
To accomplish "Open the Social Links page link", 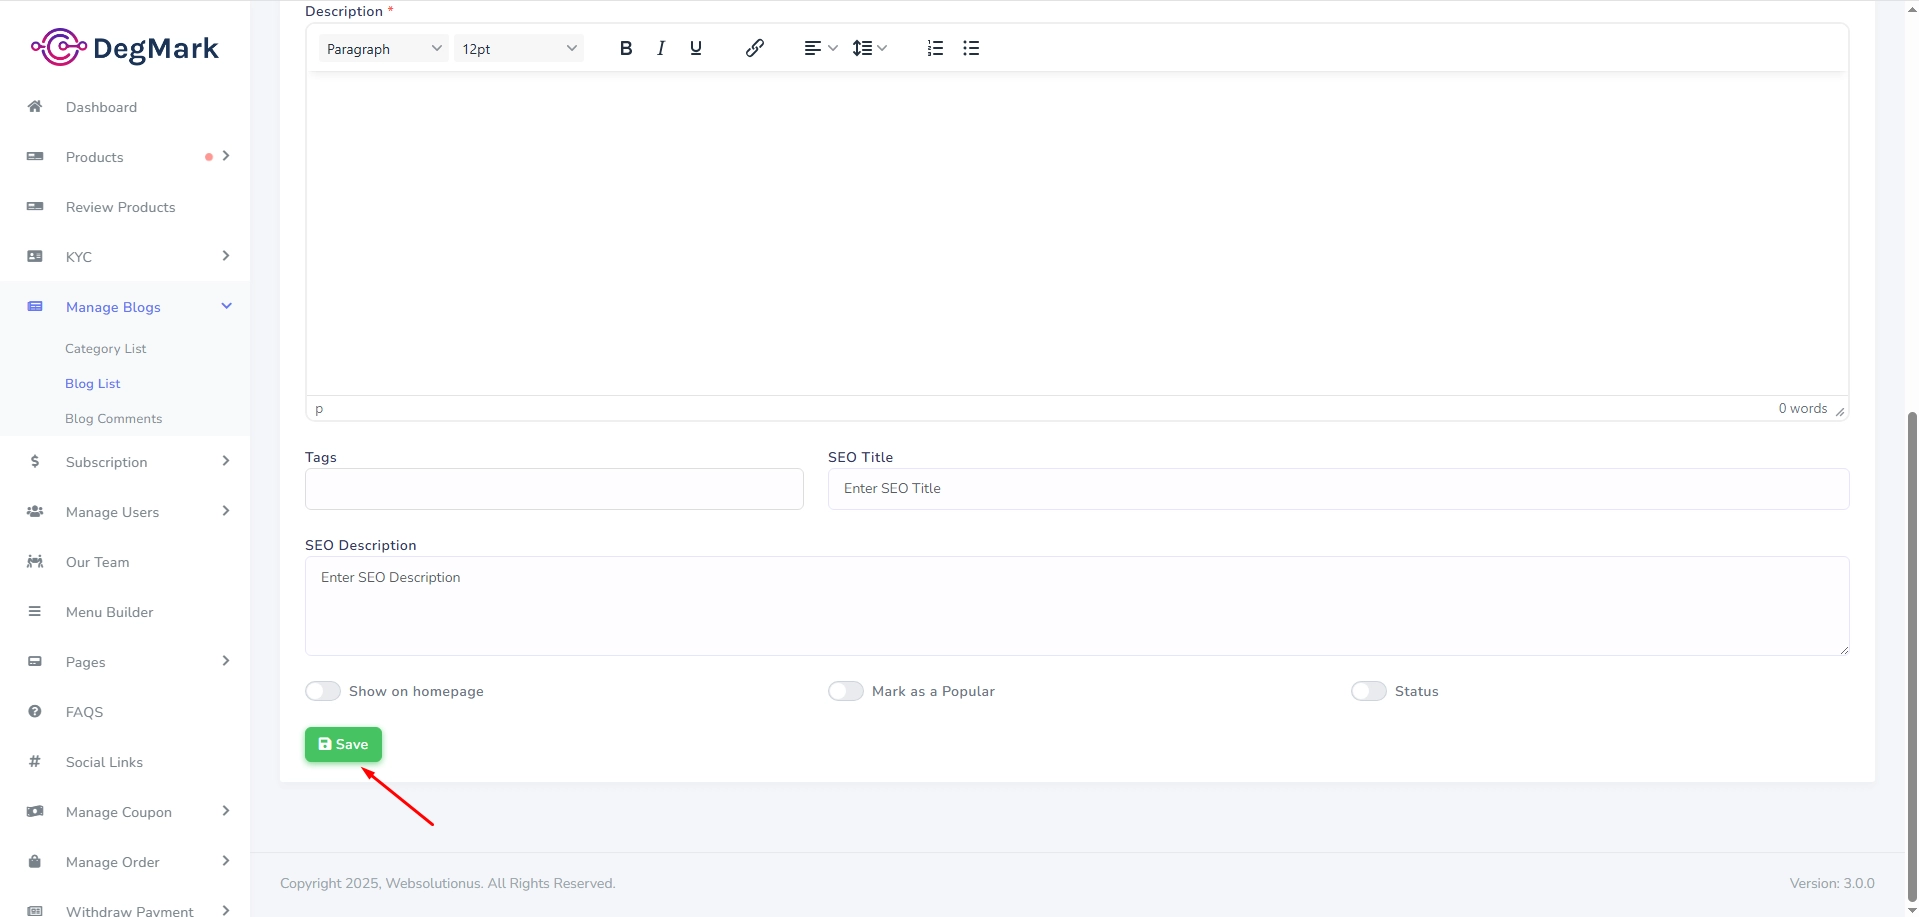I will click(x=104, y=762).
